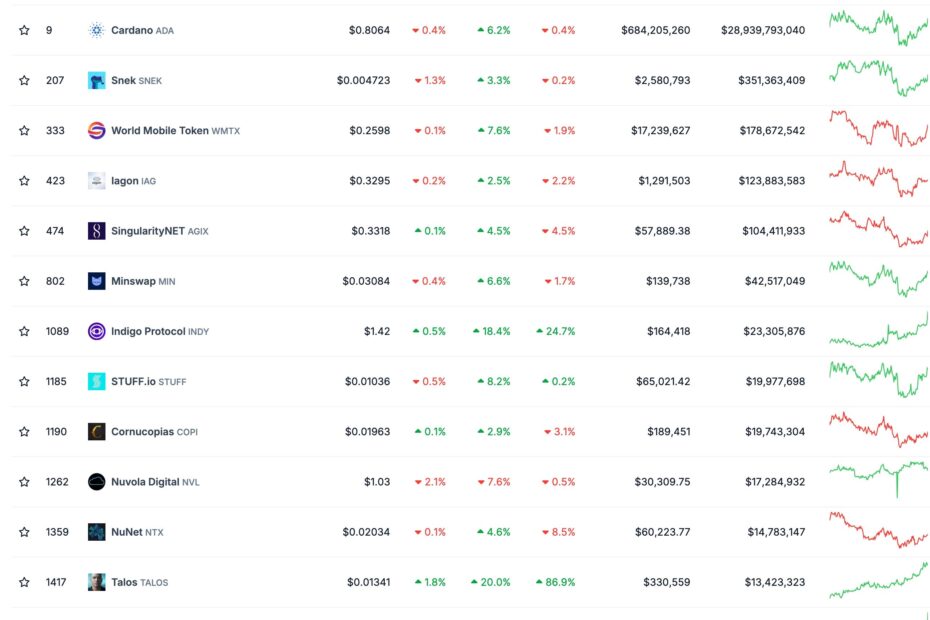Open the Iagon coin logo
Viewport: 930px width, 620px height.
96,180
